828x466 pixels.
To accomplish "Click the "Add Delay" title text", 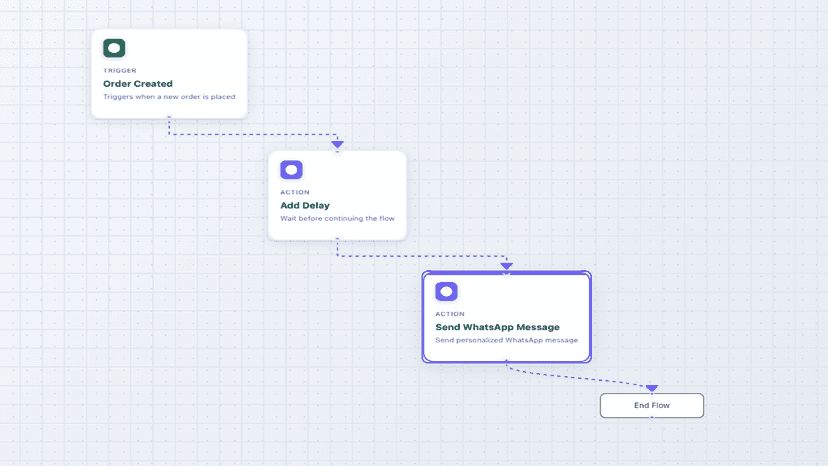I will point(305,206).
